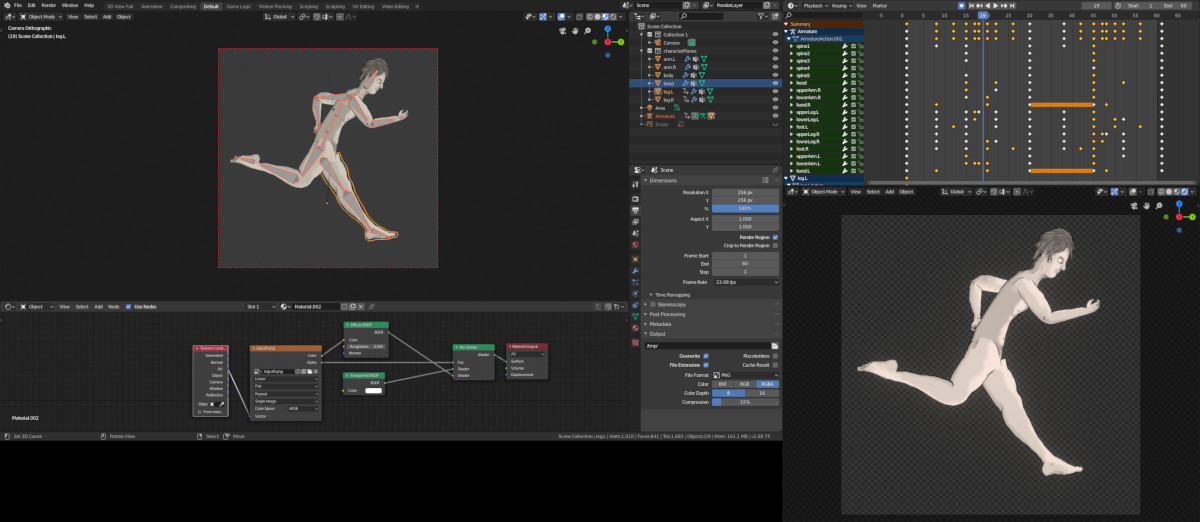The height and width of the screenshot is (522, 1200).
Task: Click the Add menu in top viewport header
Action: click(x=107, y=16)
